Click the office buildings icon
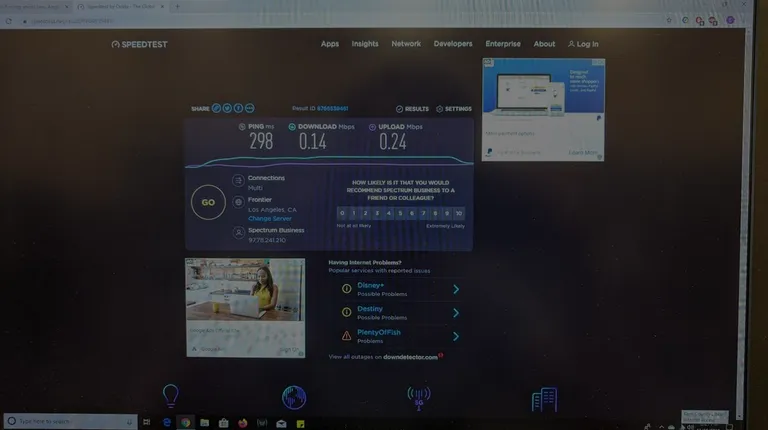 pos(544,399)
